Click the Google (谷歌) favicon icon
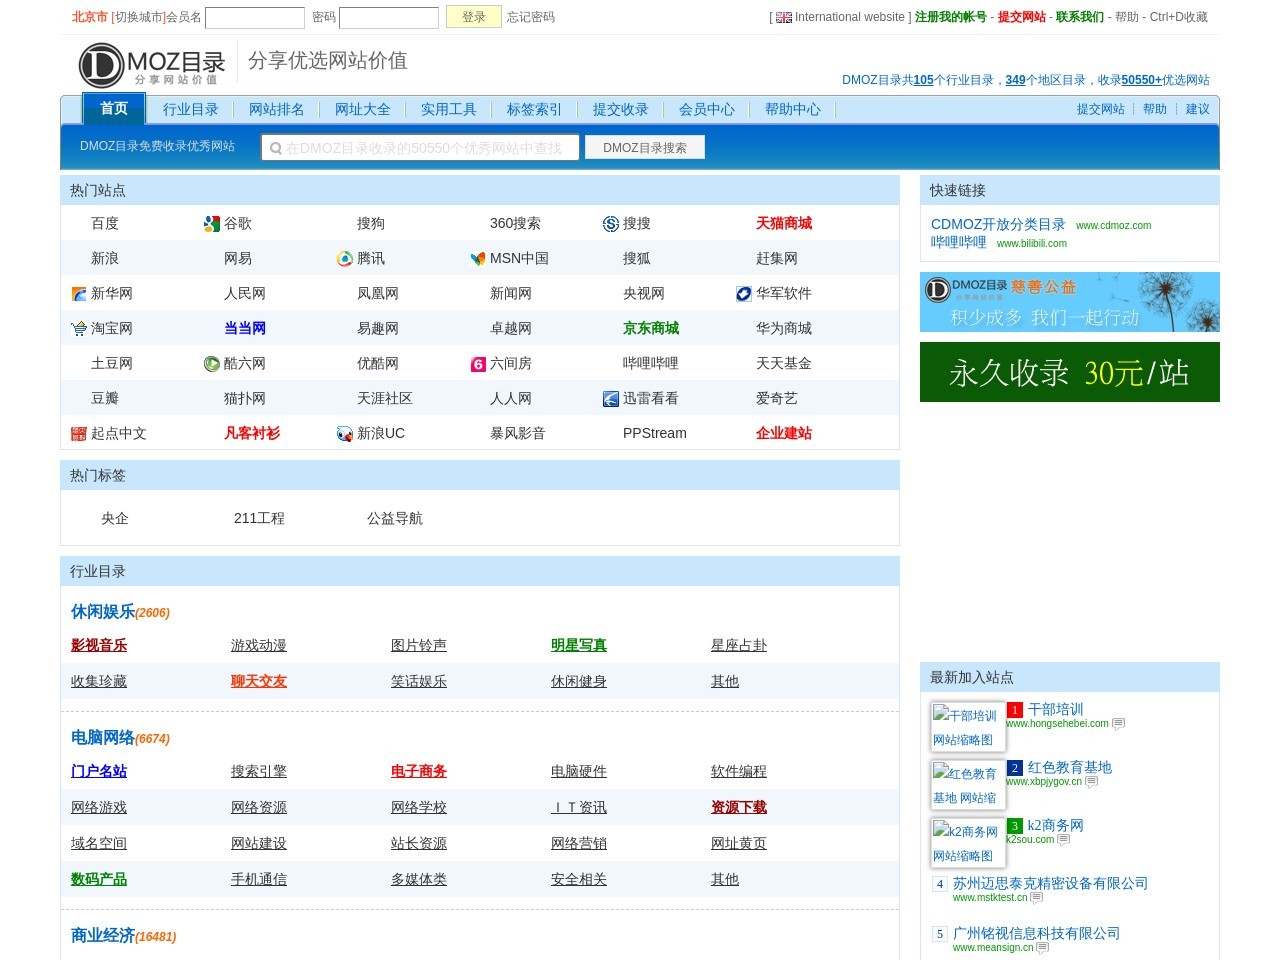The image size is (1280, 960). coord(212,224)
